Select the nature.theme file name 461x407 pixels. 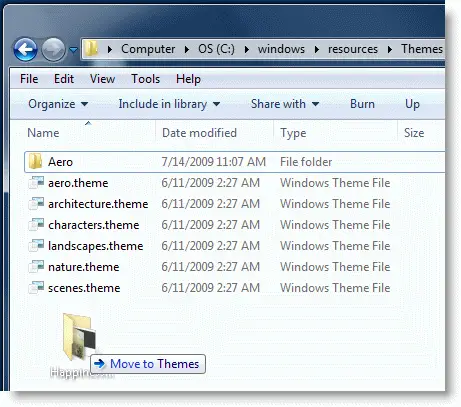click(83, 267)
